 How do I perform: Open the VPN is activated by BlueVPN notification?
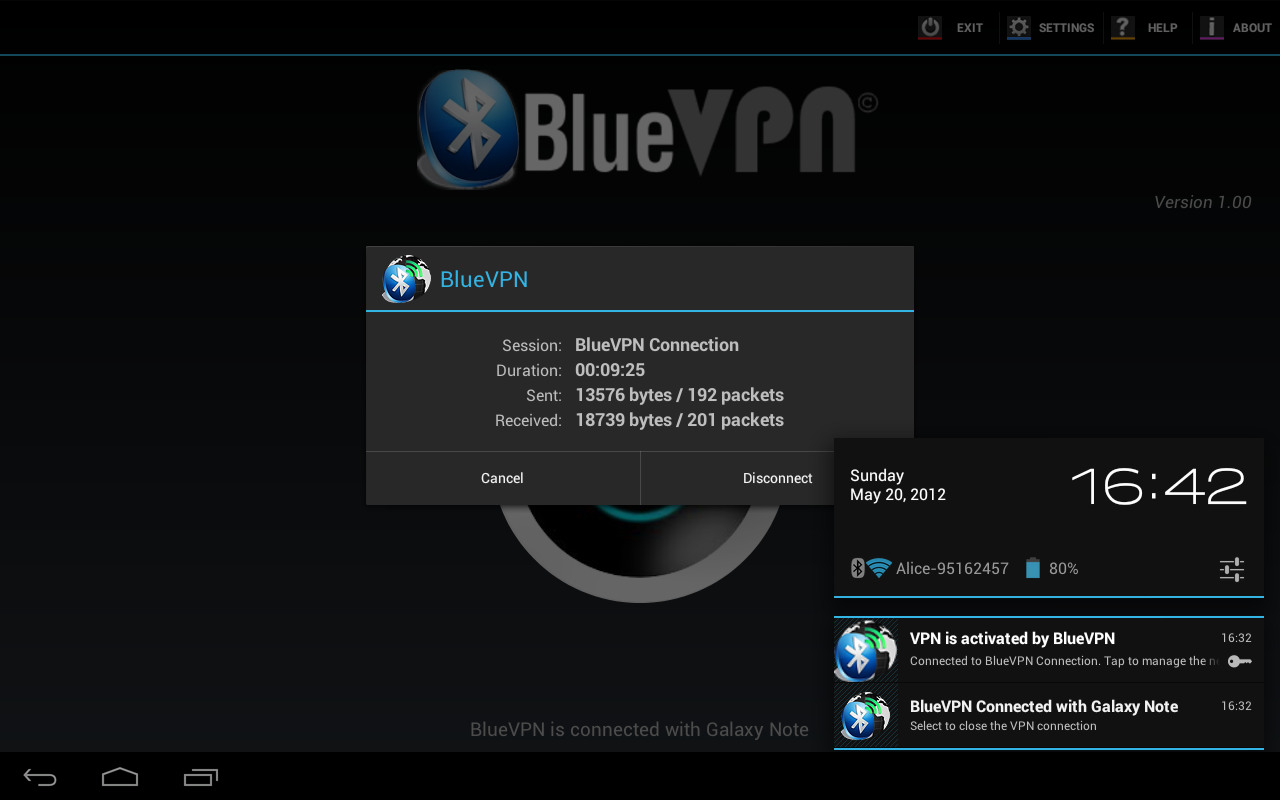[x=1049, y=650]
